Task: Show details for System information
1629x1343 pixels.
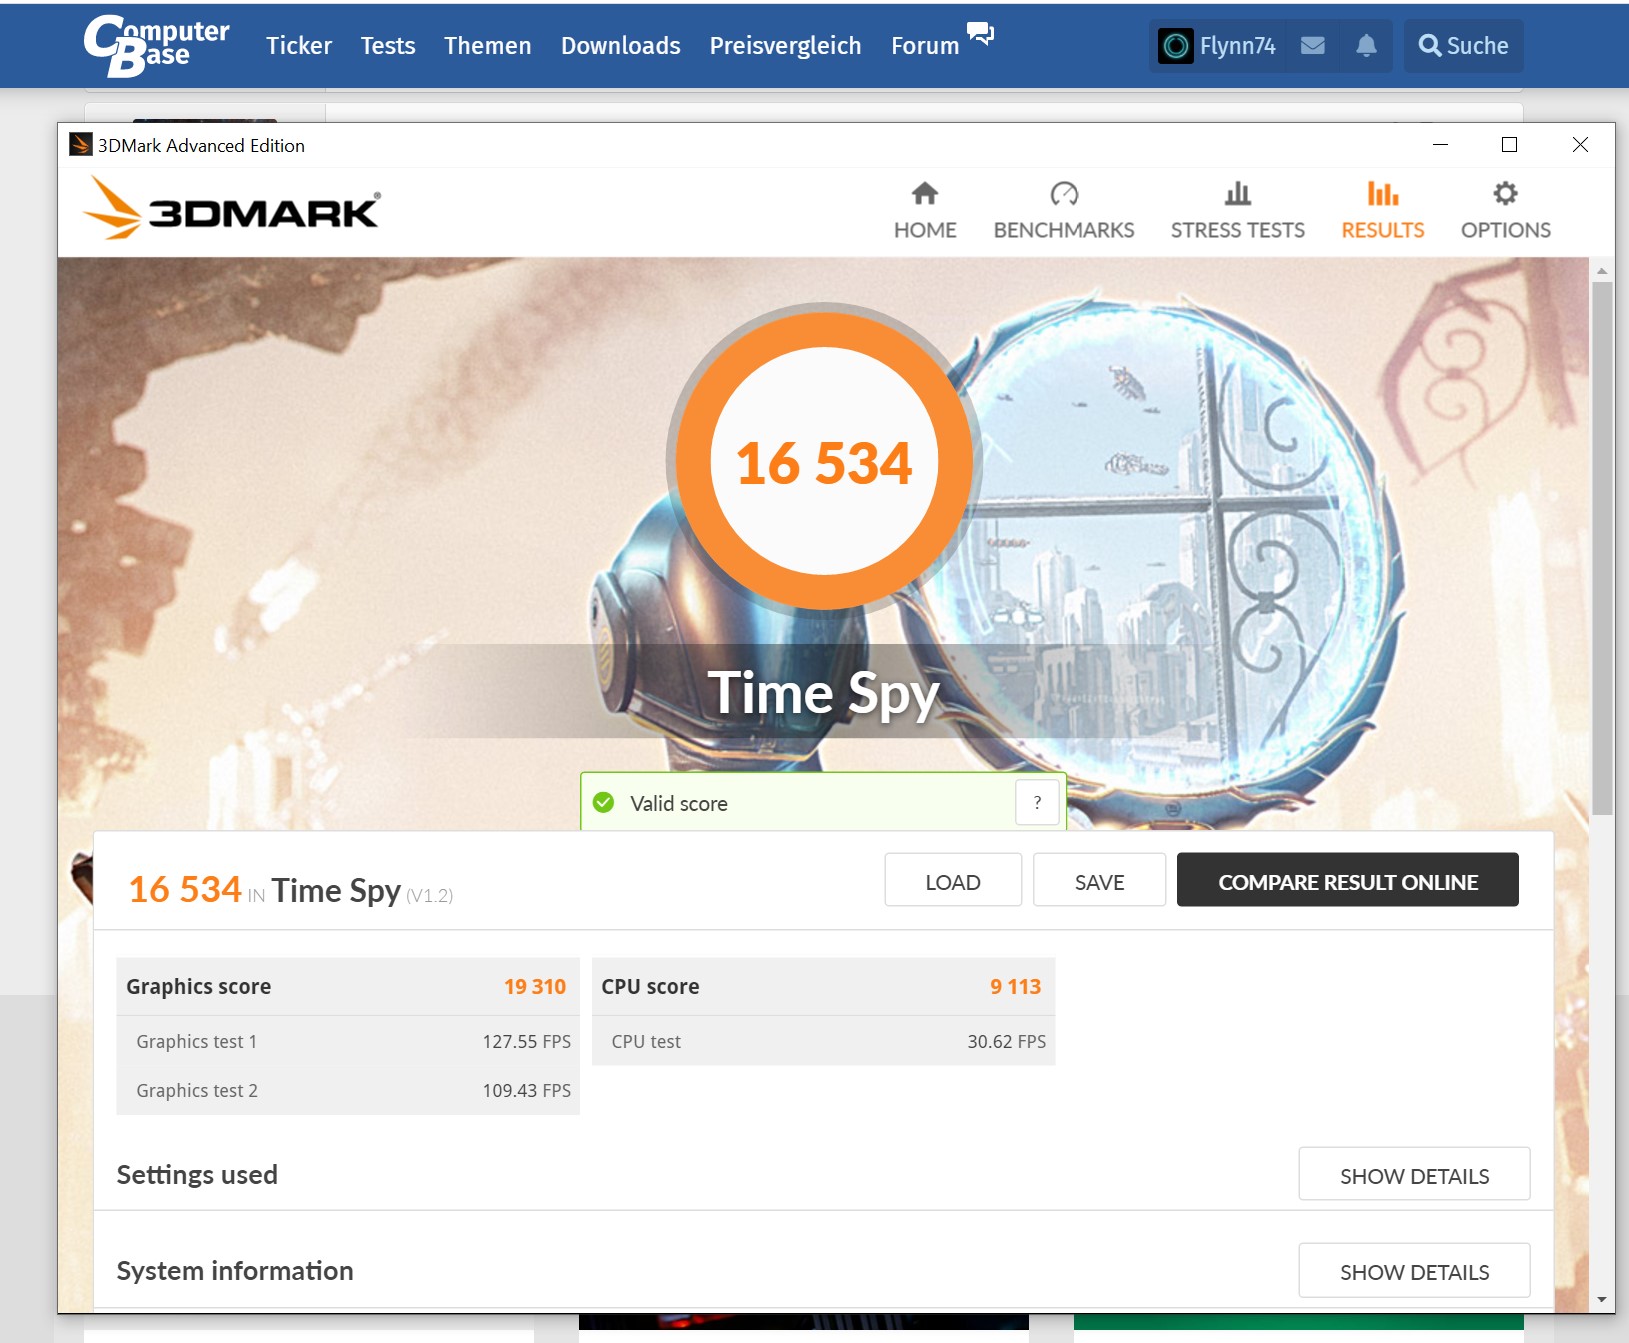Action: (x=1414, y=1270)
